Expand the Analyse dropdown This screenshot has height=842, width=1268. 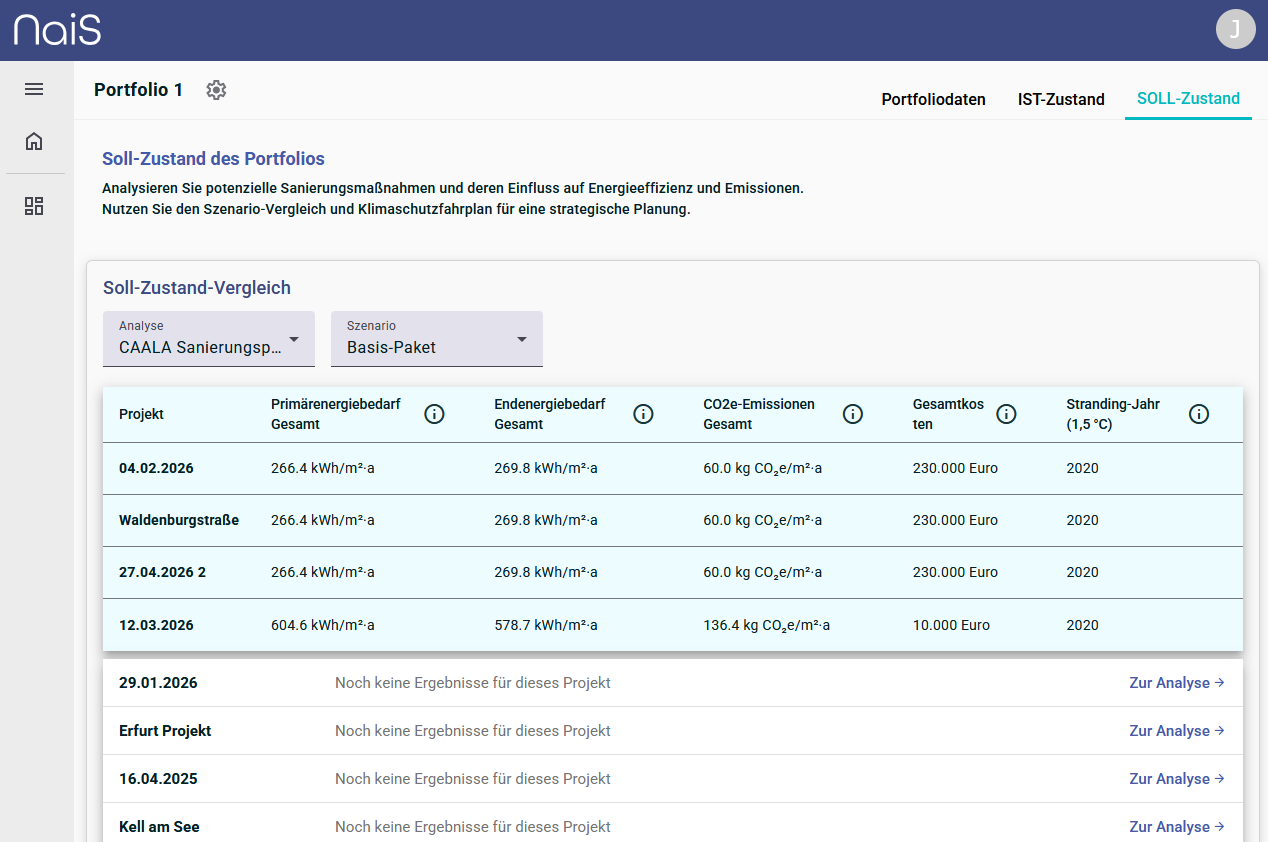pyautogui.click(x=209, y=339)
